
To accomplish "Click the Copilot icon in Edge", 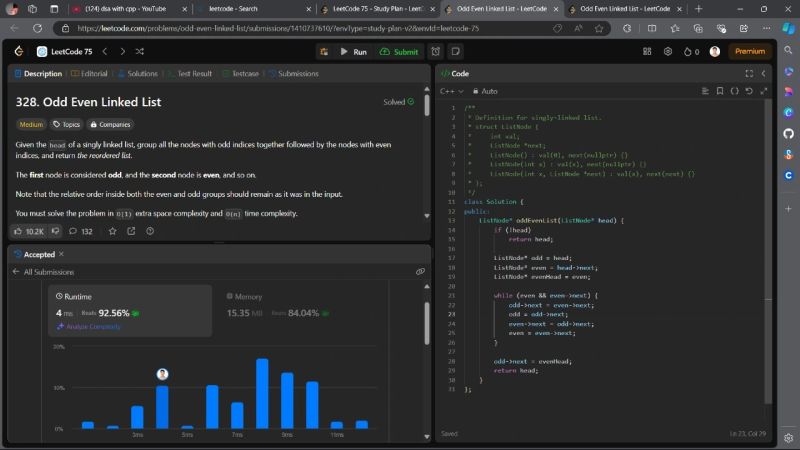I will (x=788, y=28).
